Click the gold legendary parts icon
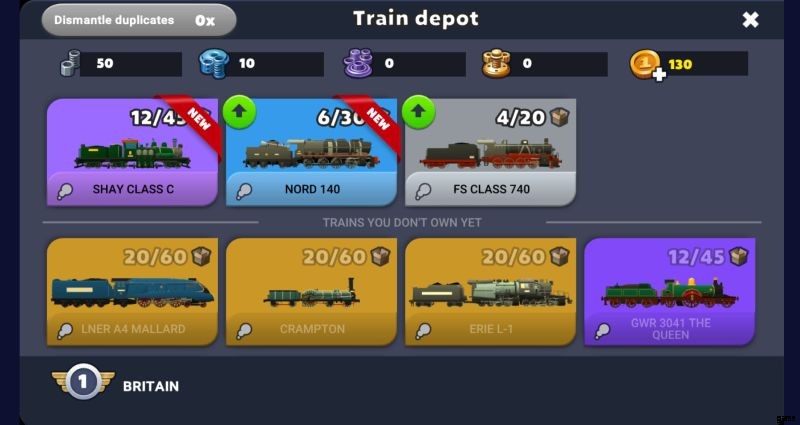The height and width of the screenshot is (425, 800). [x=496, y=64]
